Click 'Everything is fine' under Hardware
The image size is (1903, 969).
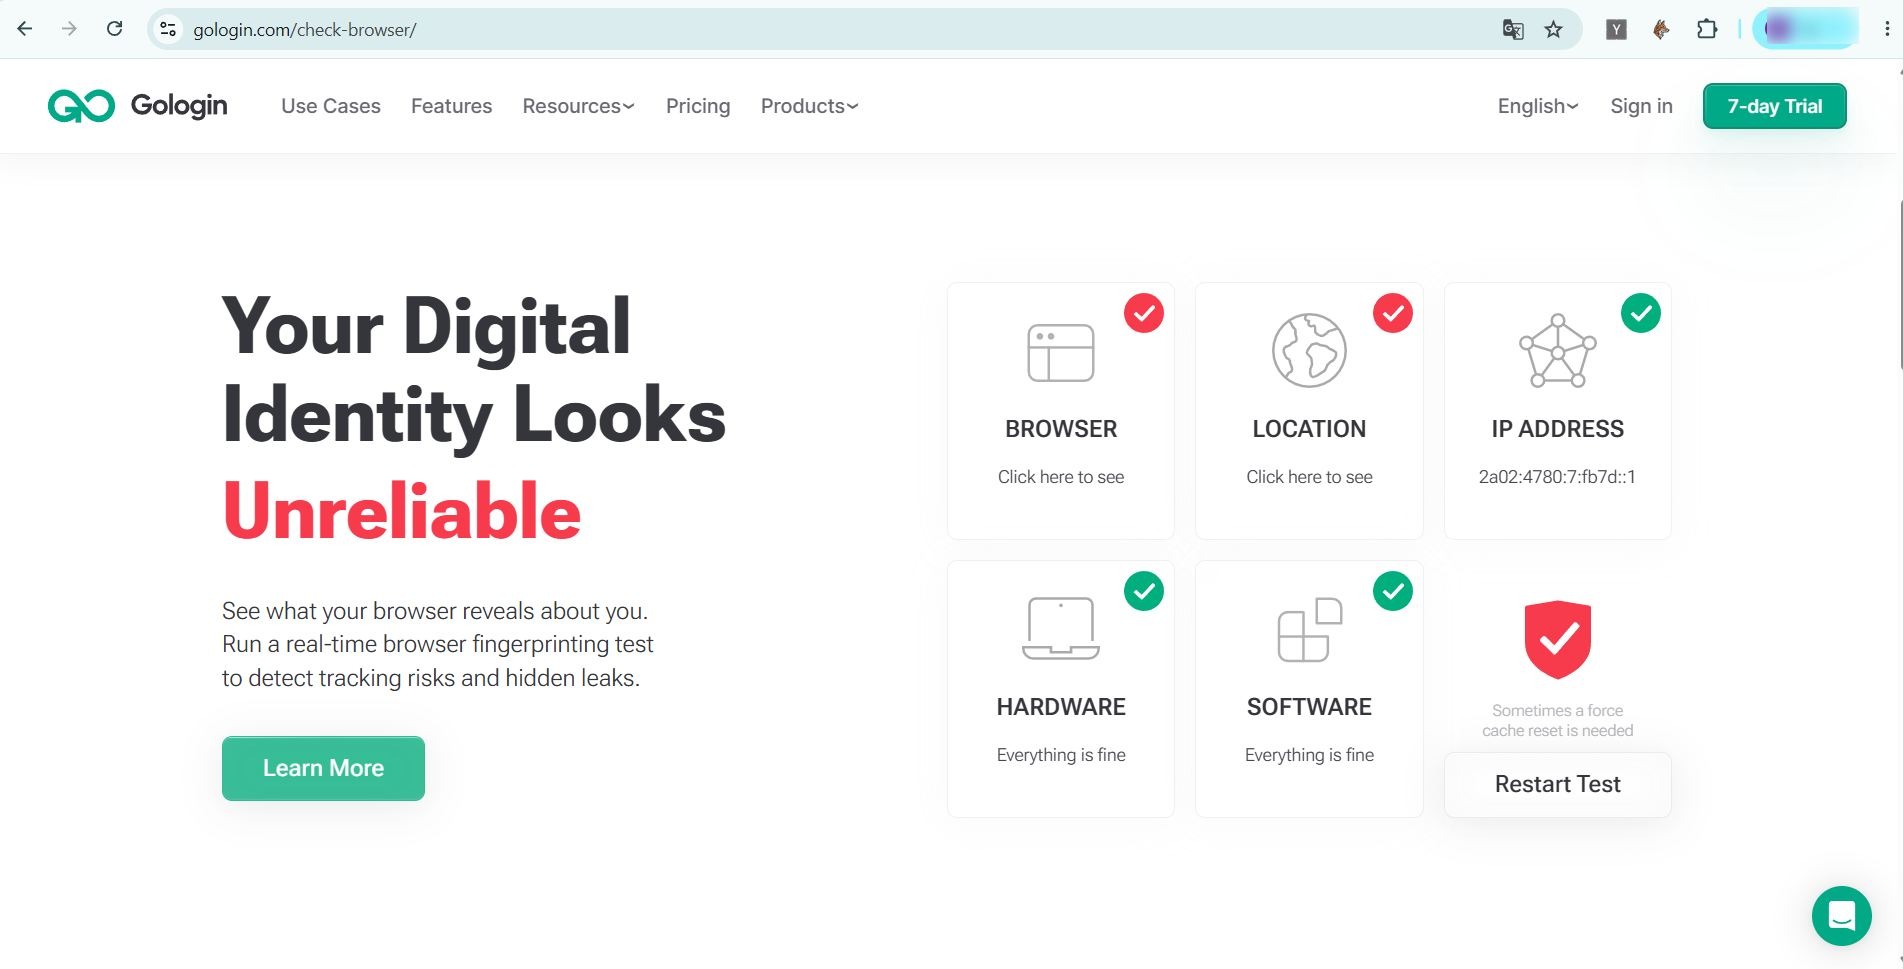tap(1061, 755)
